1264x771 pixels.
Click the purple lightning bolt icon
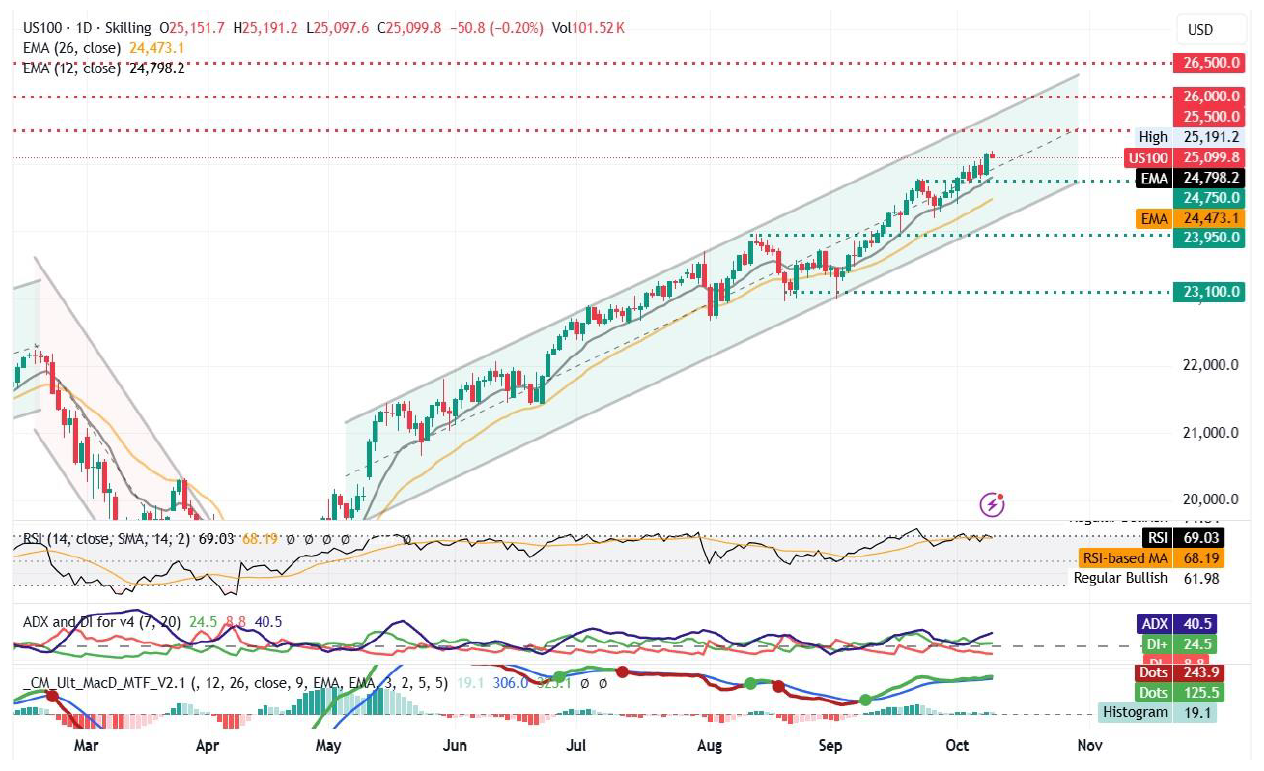point(992,504)
